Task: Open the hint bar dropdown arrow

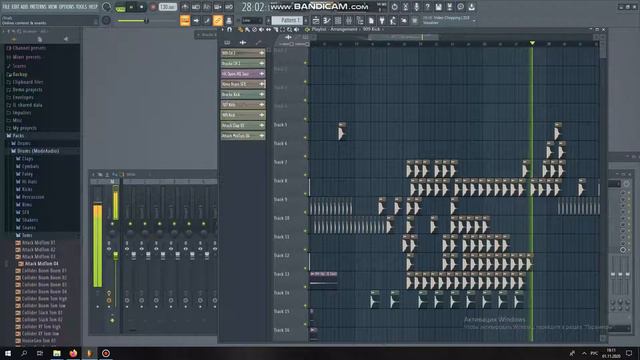Action: pyautogui.click(x=474, y=20)
